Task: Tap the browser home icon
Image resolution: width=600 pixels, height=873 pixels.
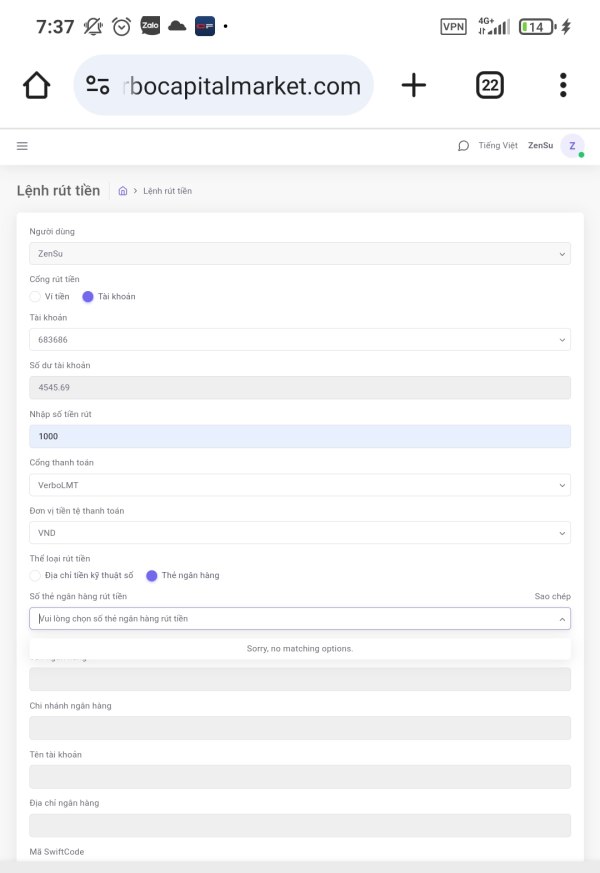Action: tap(36, 86)
